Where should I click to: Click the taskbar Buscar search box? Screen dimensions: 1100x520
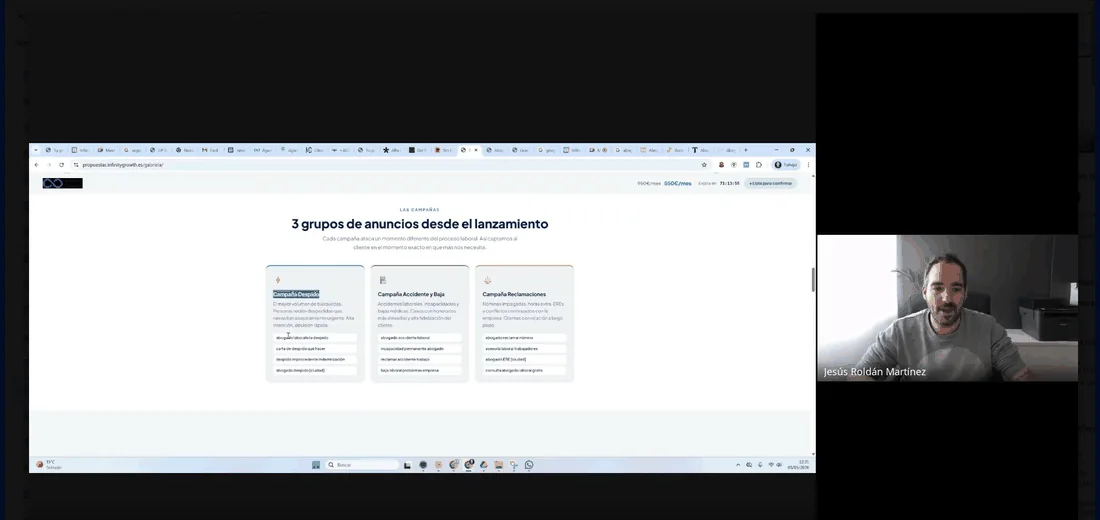[x=362, y=465]
